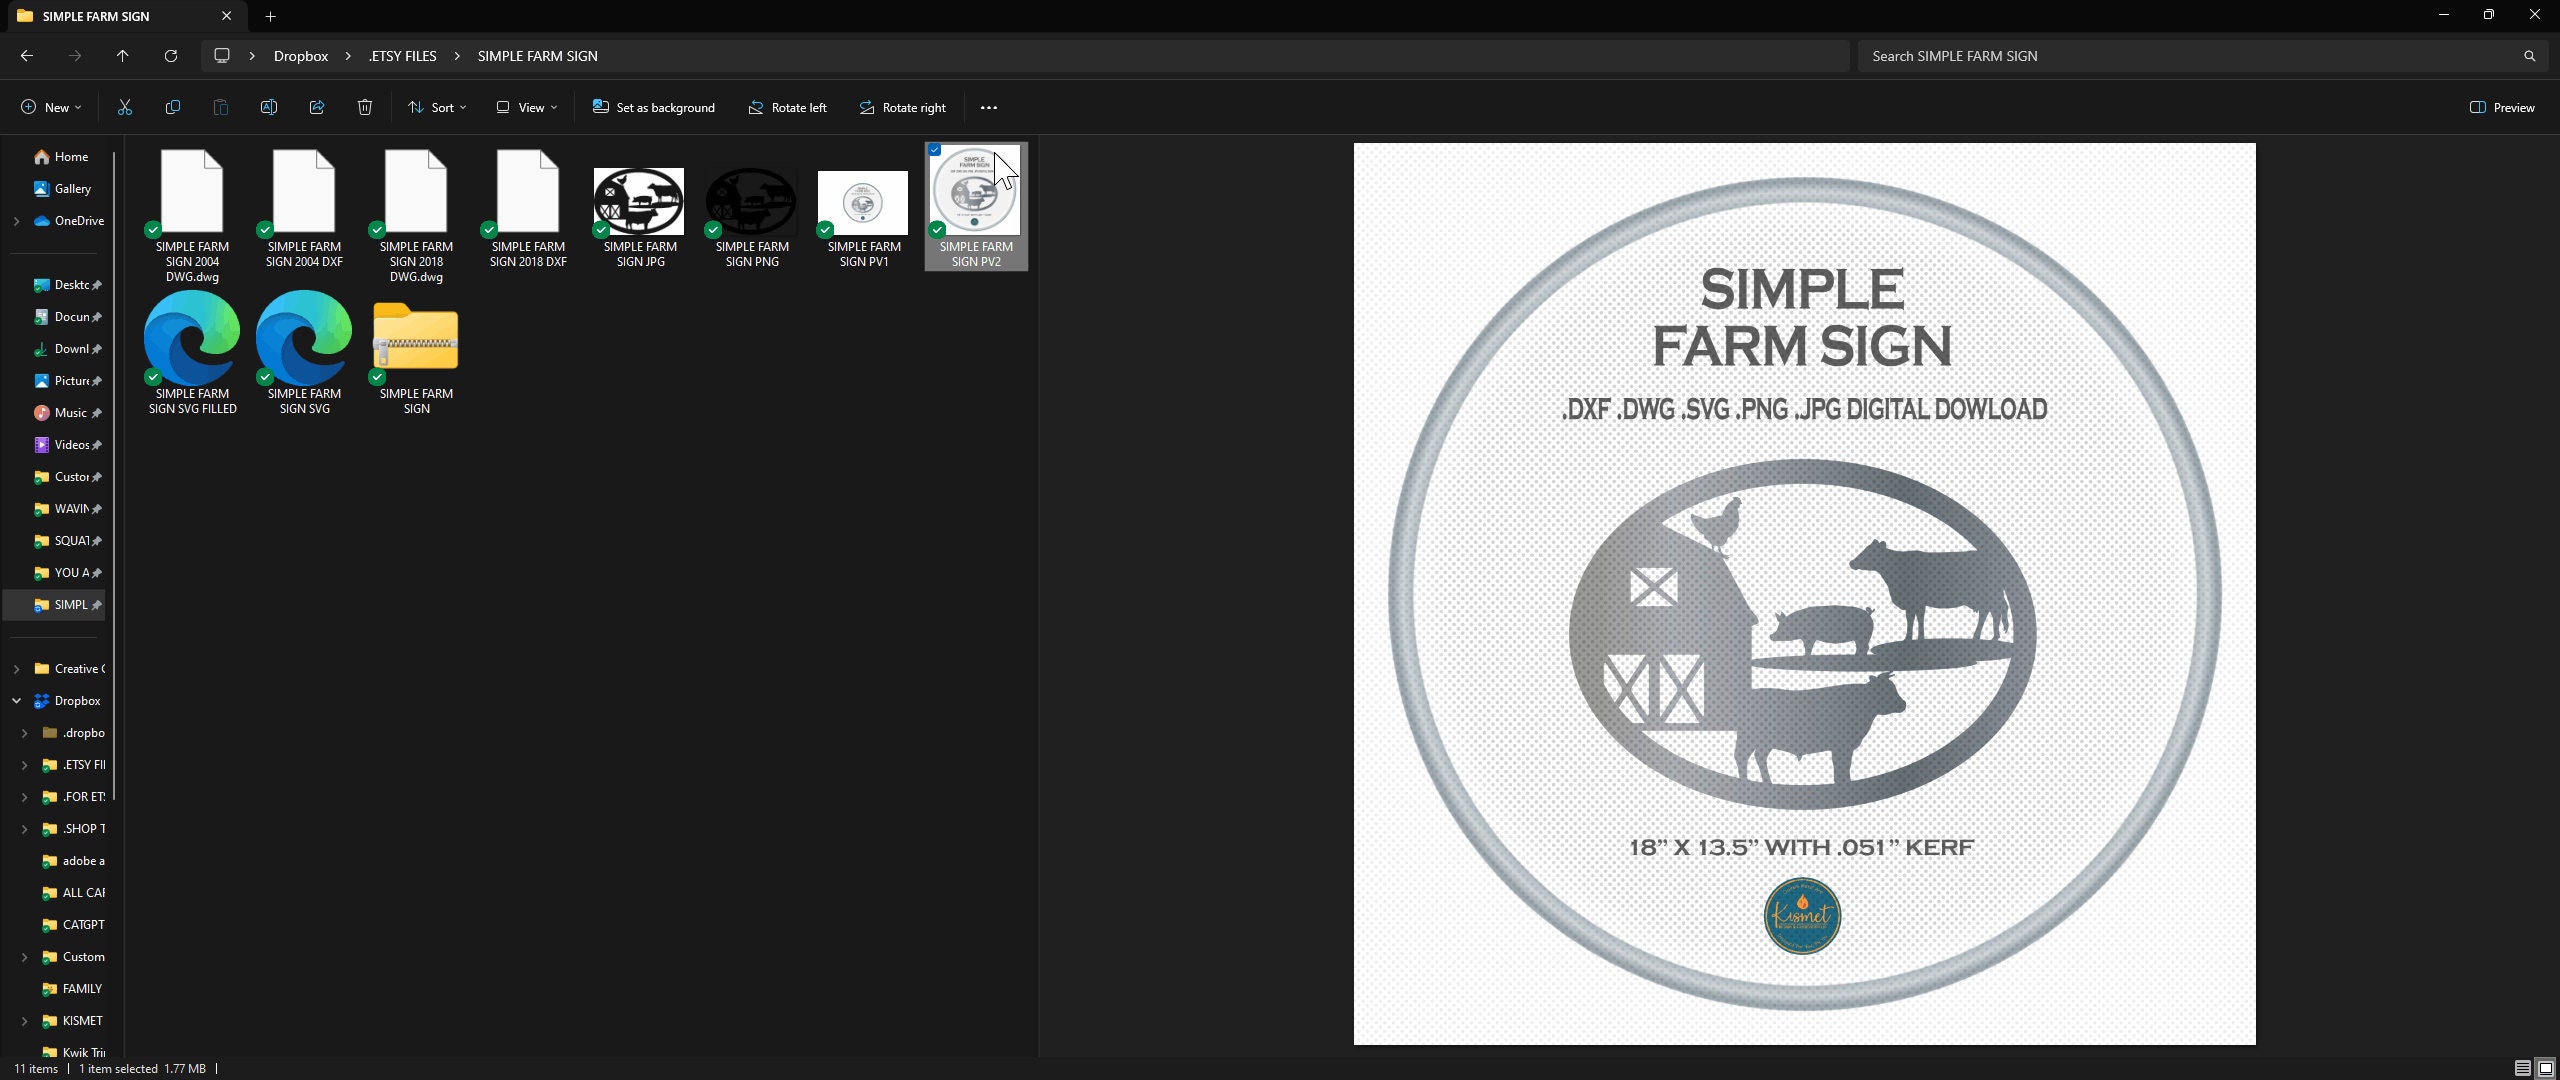Delete the selected file using the trash icon
The image size is (2560, 1080).
point(364,107)
